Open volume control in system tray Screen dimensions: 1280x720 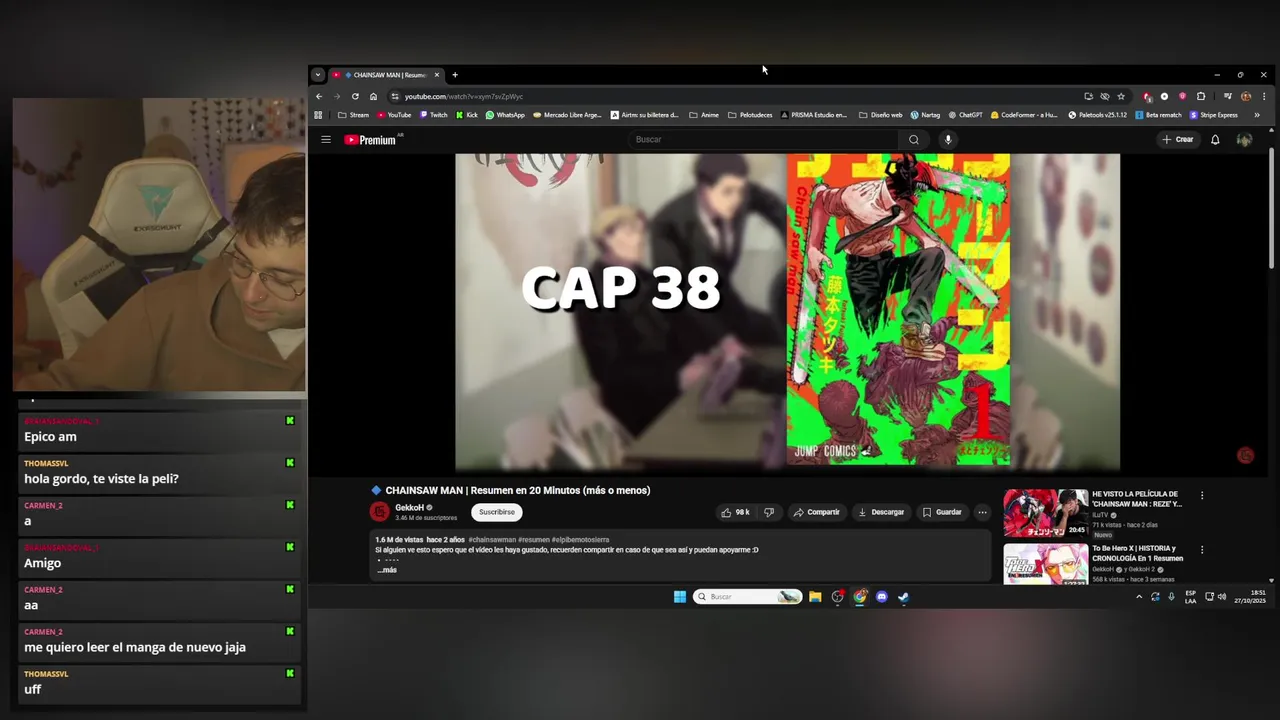coord(1222,597)
